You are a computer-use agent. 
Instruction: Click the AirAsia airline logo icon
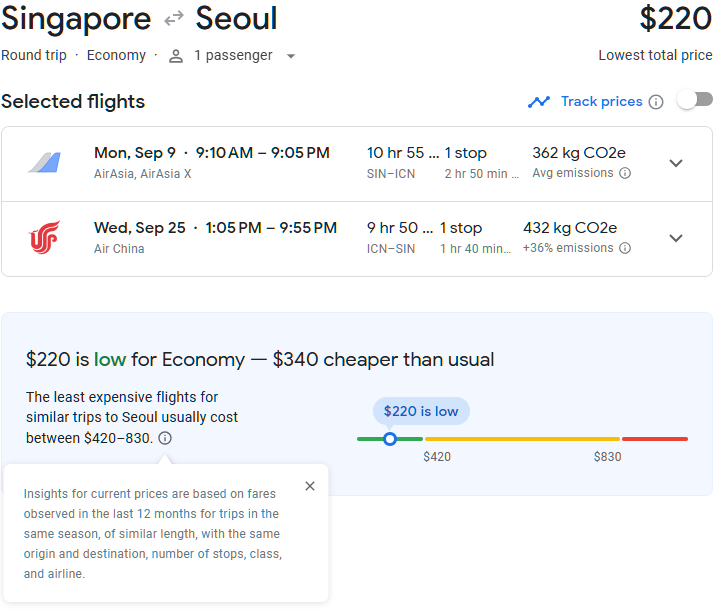[x=44, y=163]
